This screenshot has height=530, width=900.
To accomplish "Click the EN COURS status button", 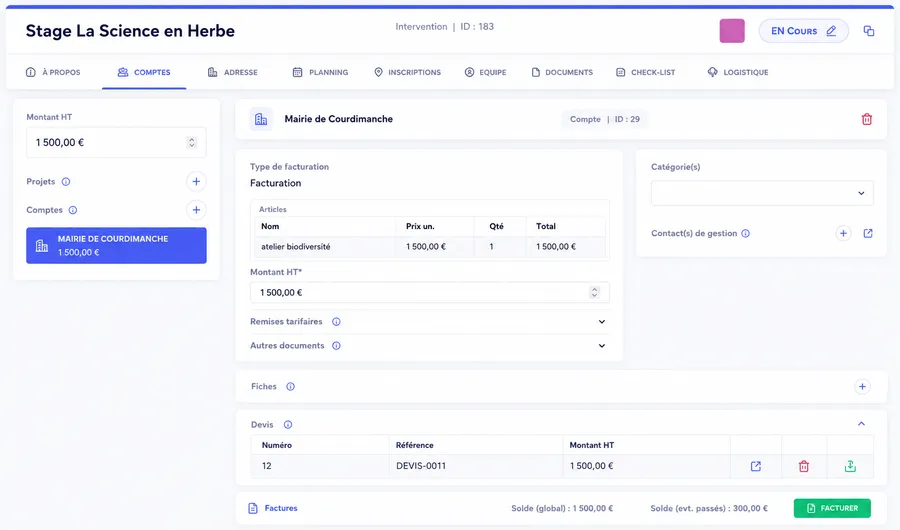I will (x=803, y=31).
